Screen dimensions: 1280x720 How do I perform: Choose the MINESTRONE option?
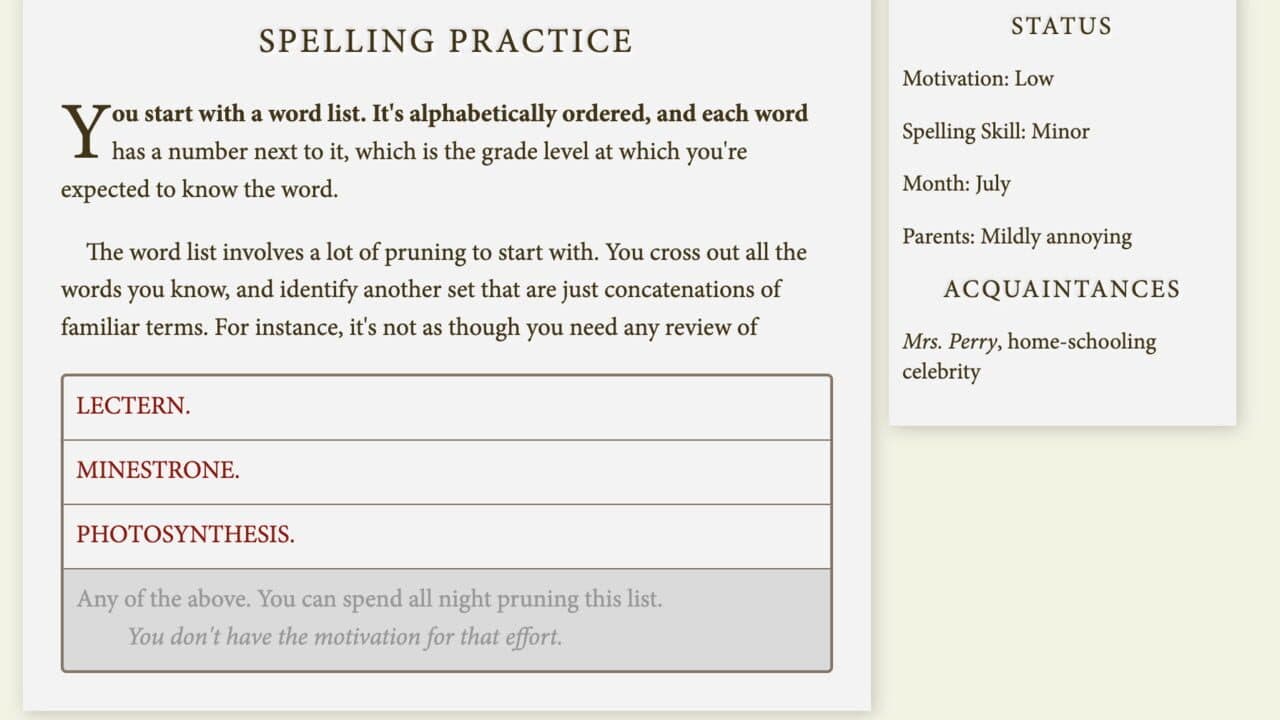[446, 472]
